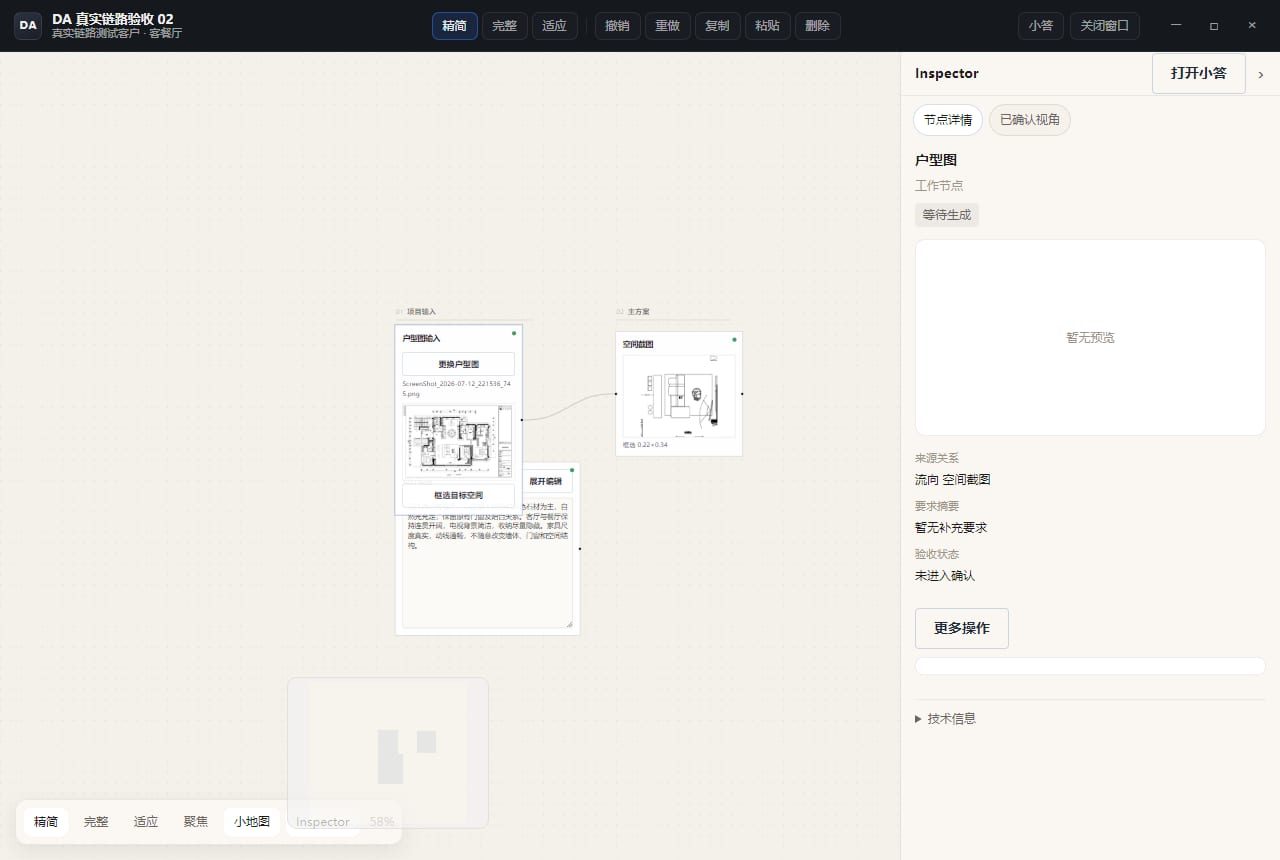The width and height of the screenshot is (1280, 860).
Task: Click the DA app logo icon
Action: coord(28,25)
